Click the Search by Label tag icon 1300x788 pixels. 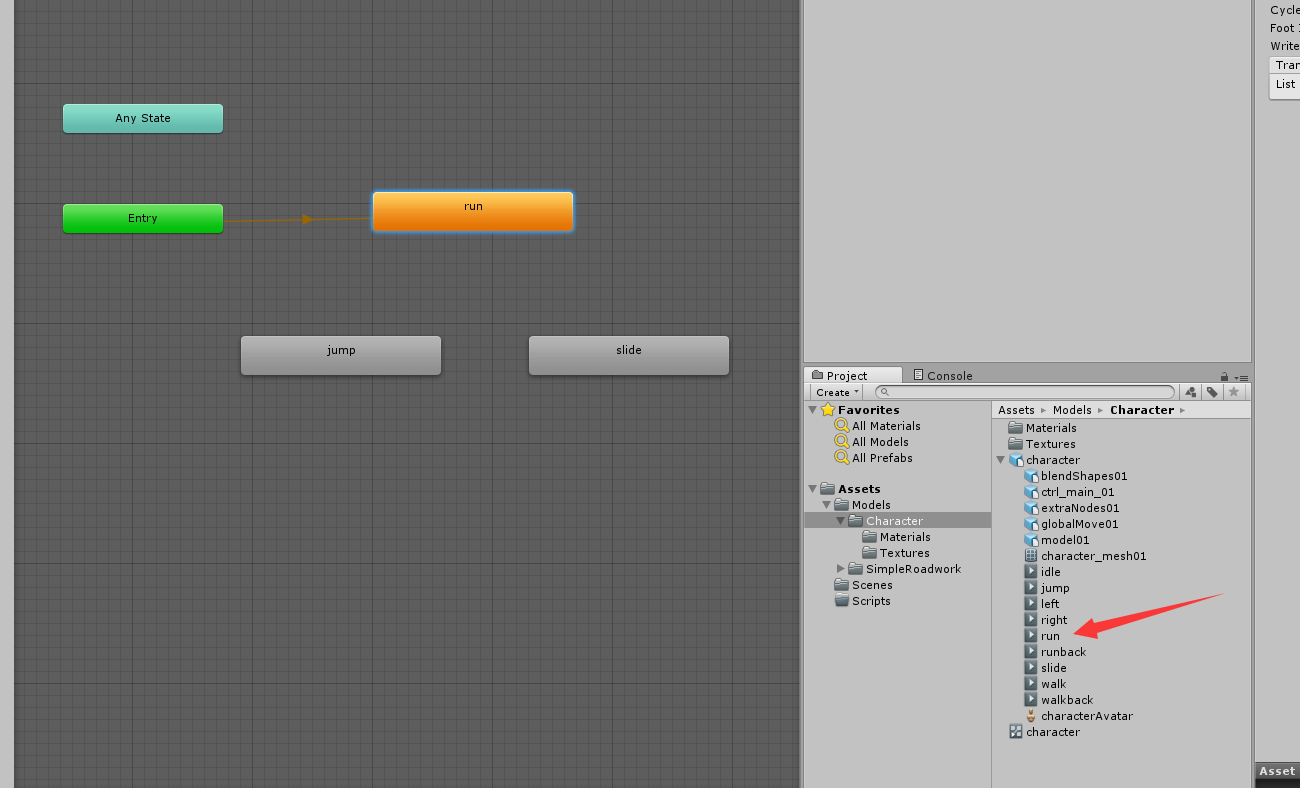click(1212, 392)
